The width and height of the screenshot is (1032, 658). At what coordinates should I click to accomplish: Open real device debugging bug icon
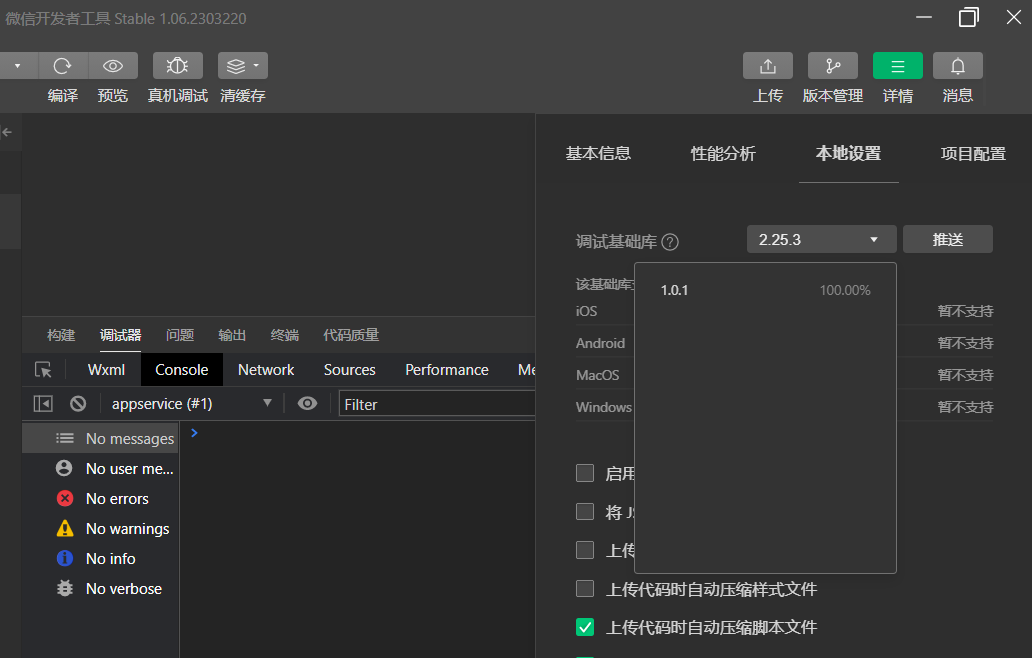click(x=178, y=66)
